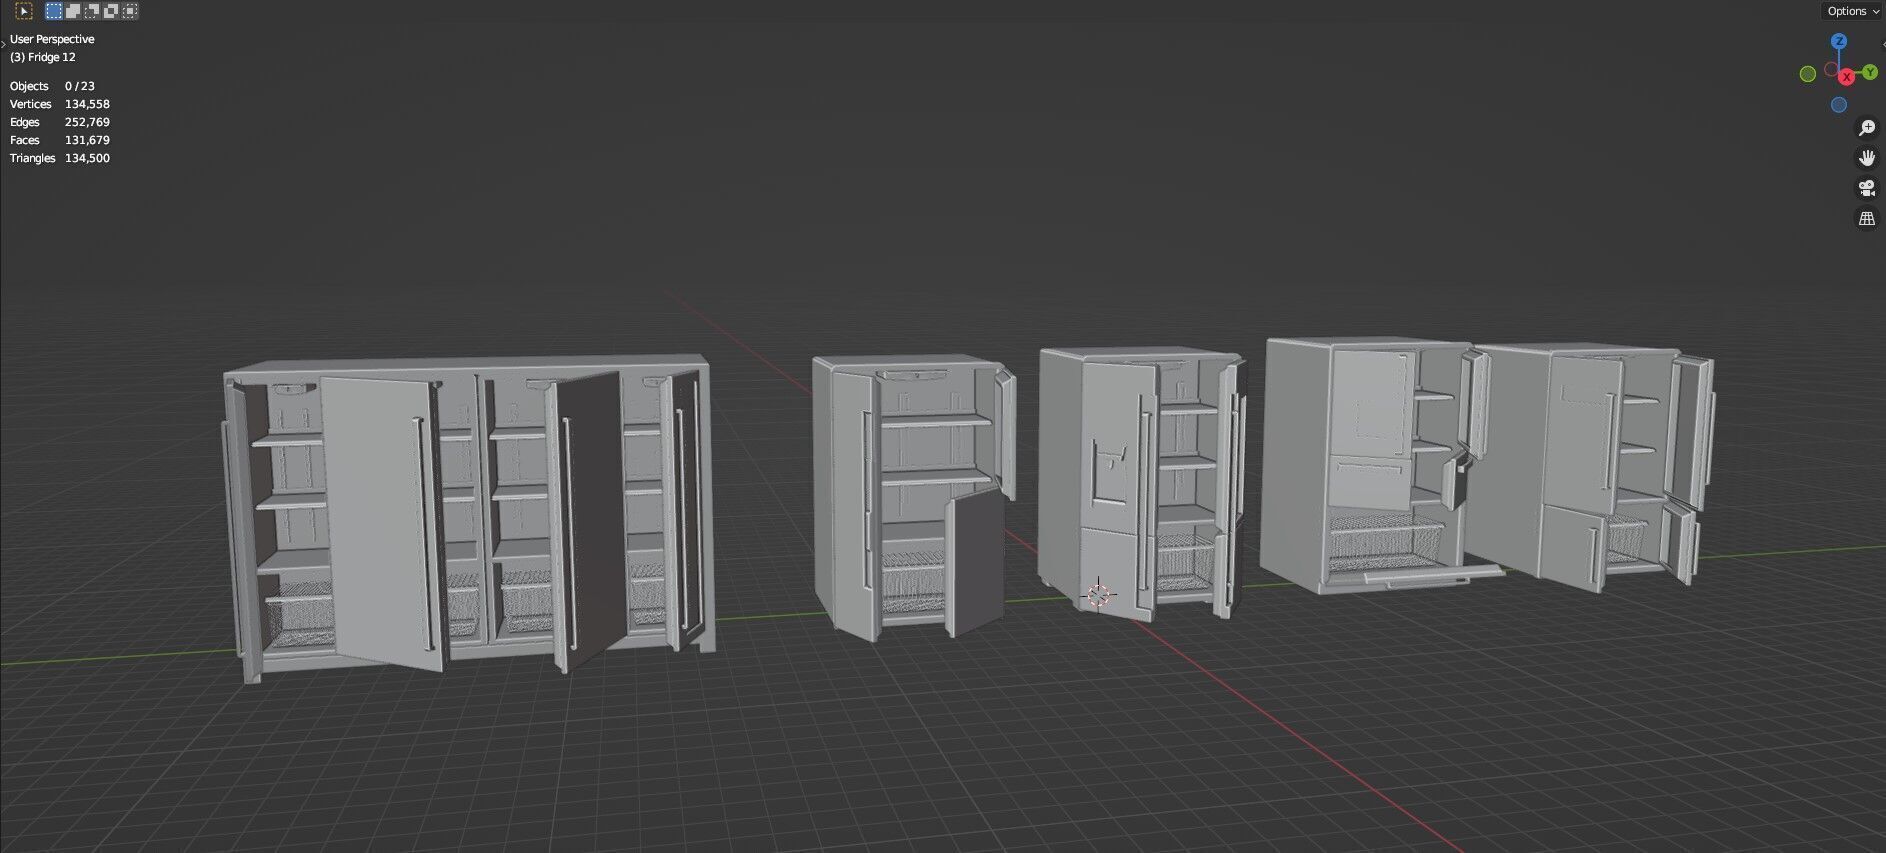Click the negative Y green gizmo circle
The height and width of the screenshot is (853, 1886).
pos(1808,74)
